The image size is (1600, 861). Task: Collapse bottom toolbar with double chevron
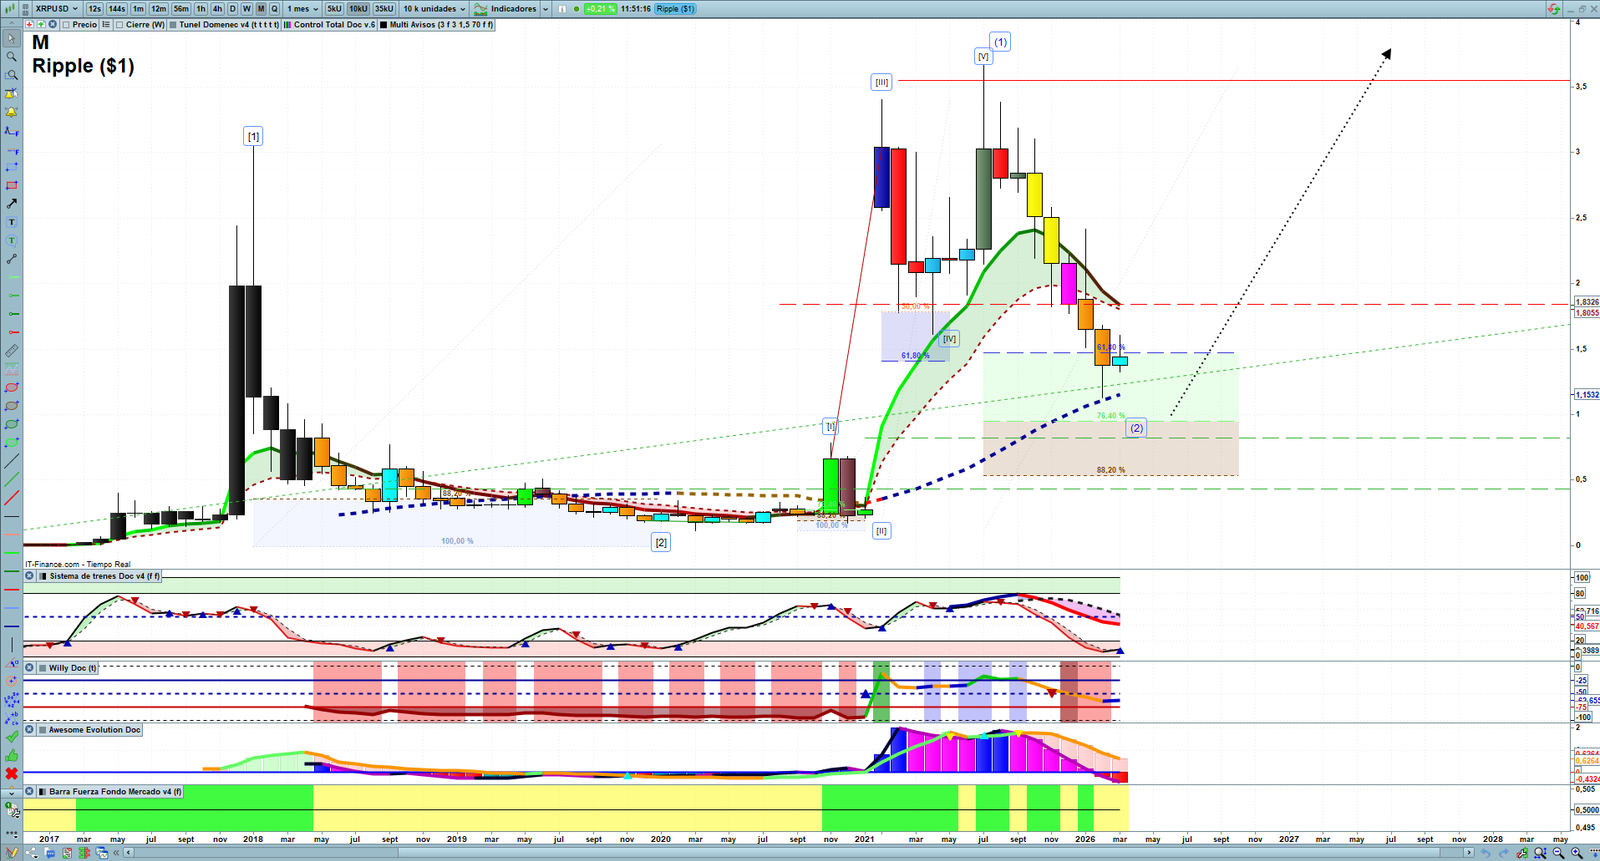pyautogui.click(x=116, y=853)
